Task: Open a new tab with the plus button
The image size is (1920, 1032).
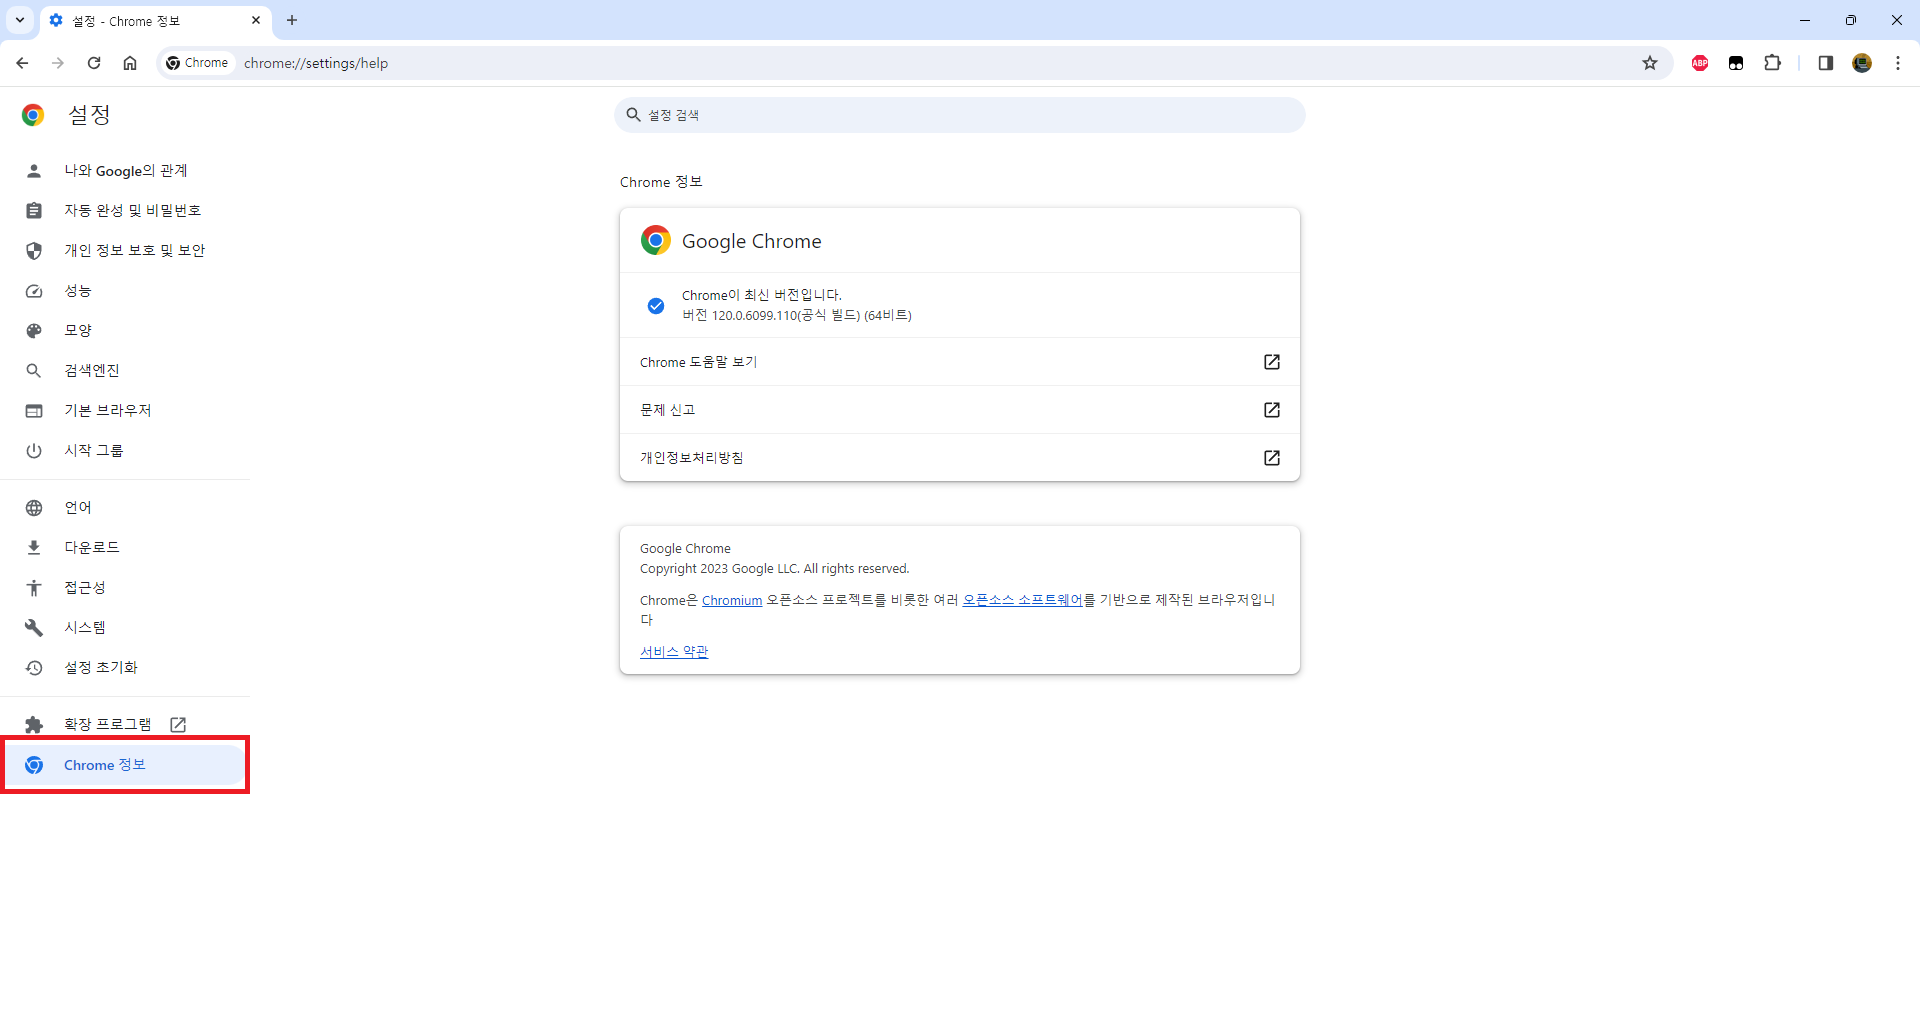Action: [292, 20]
